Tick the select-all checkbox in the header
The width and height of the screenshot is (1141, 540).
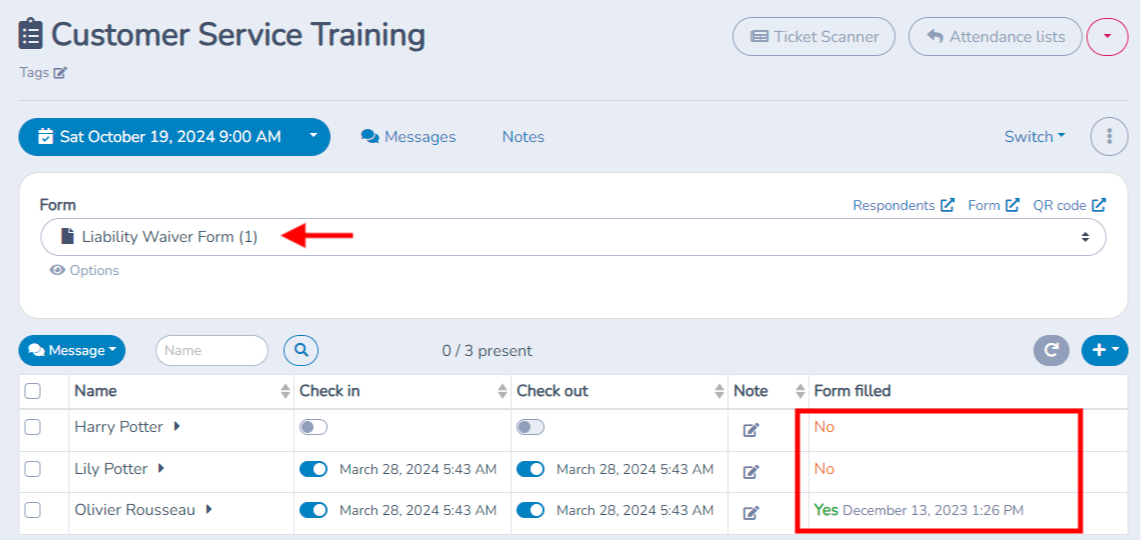pyautogui.click(x=33, y=391)
